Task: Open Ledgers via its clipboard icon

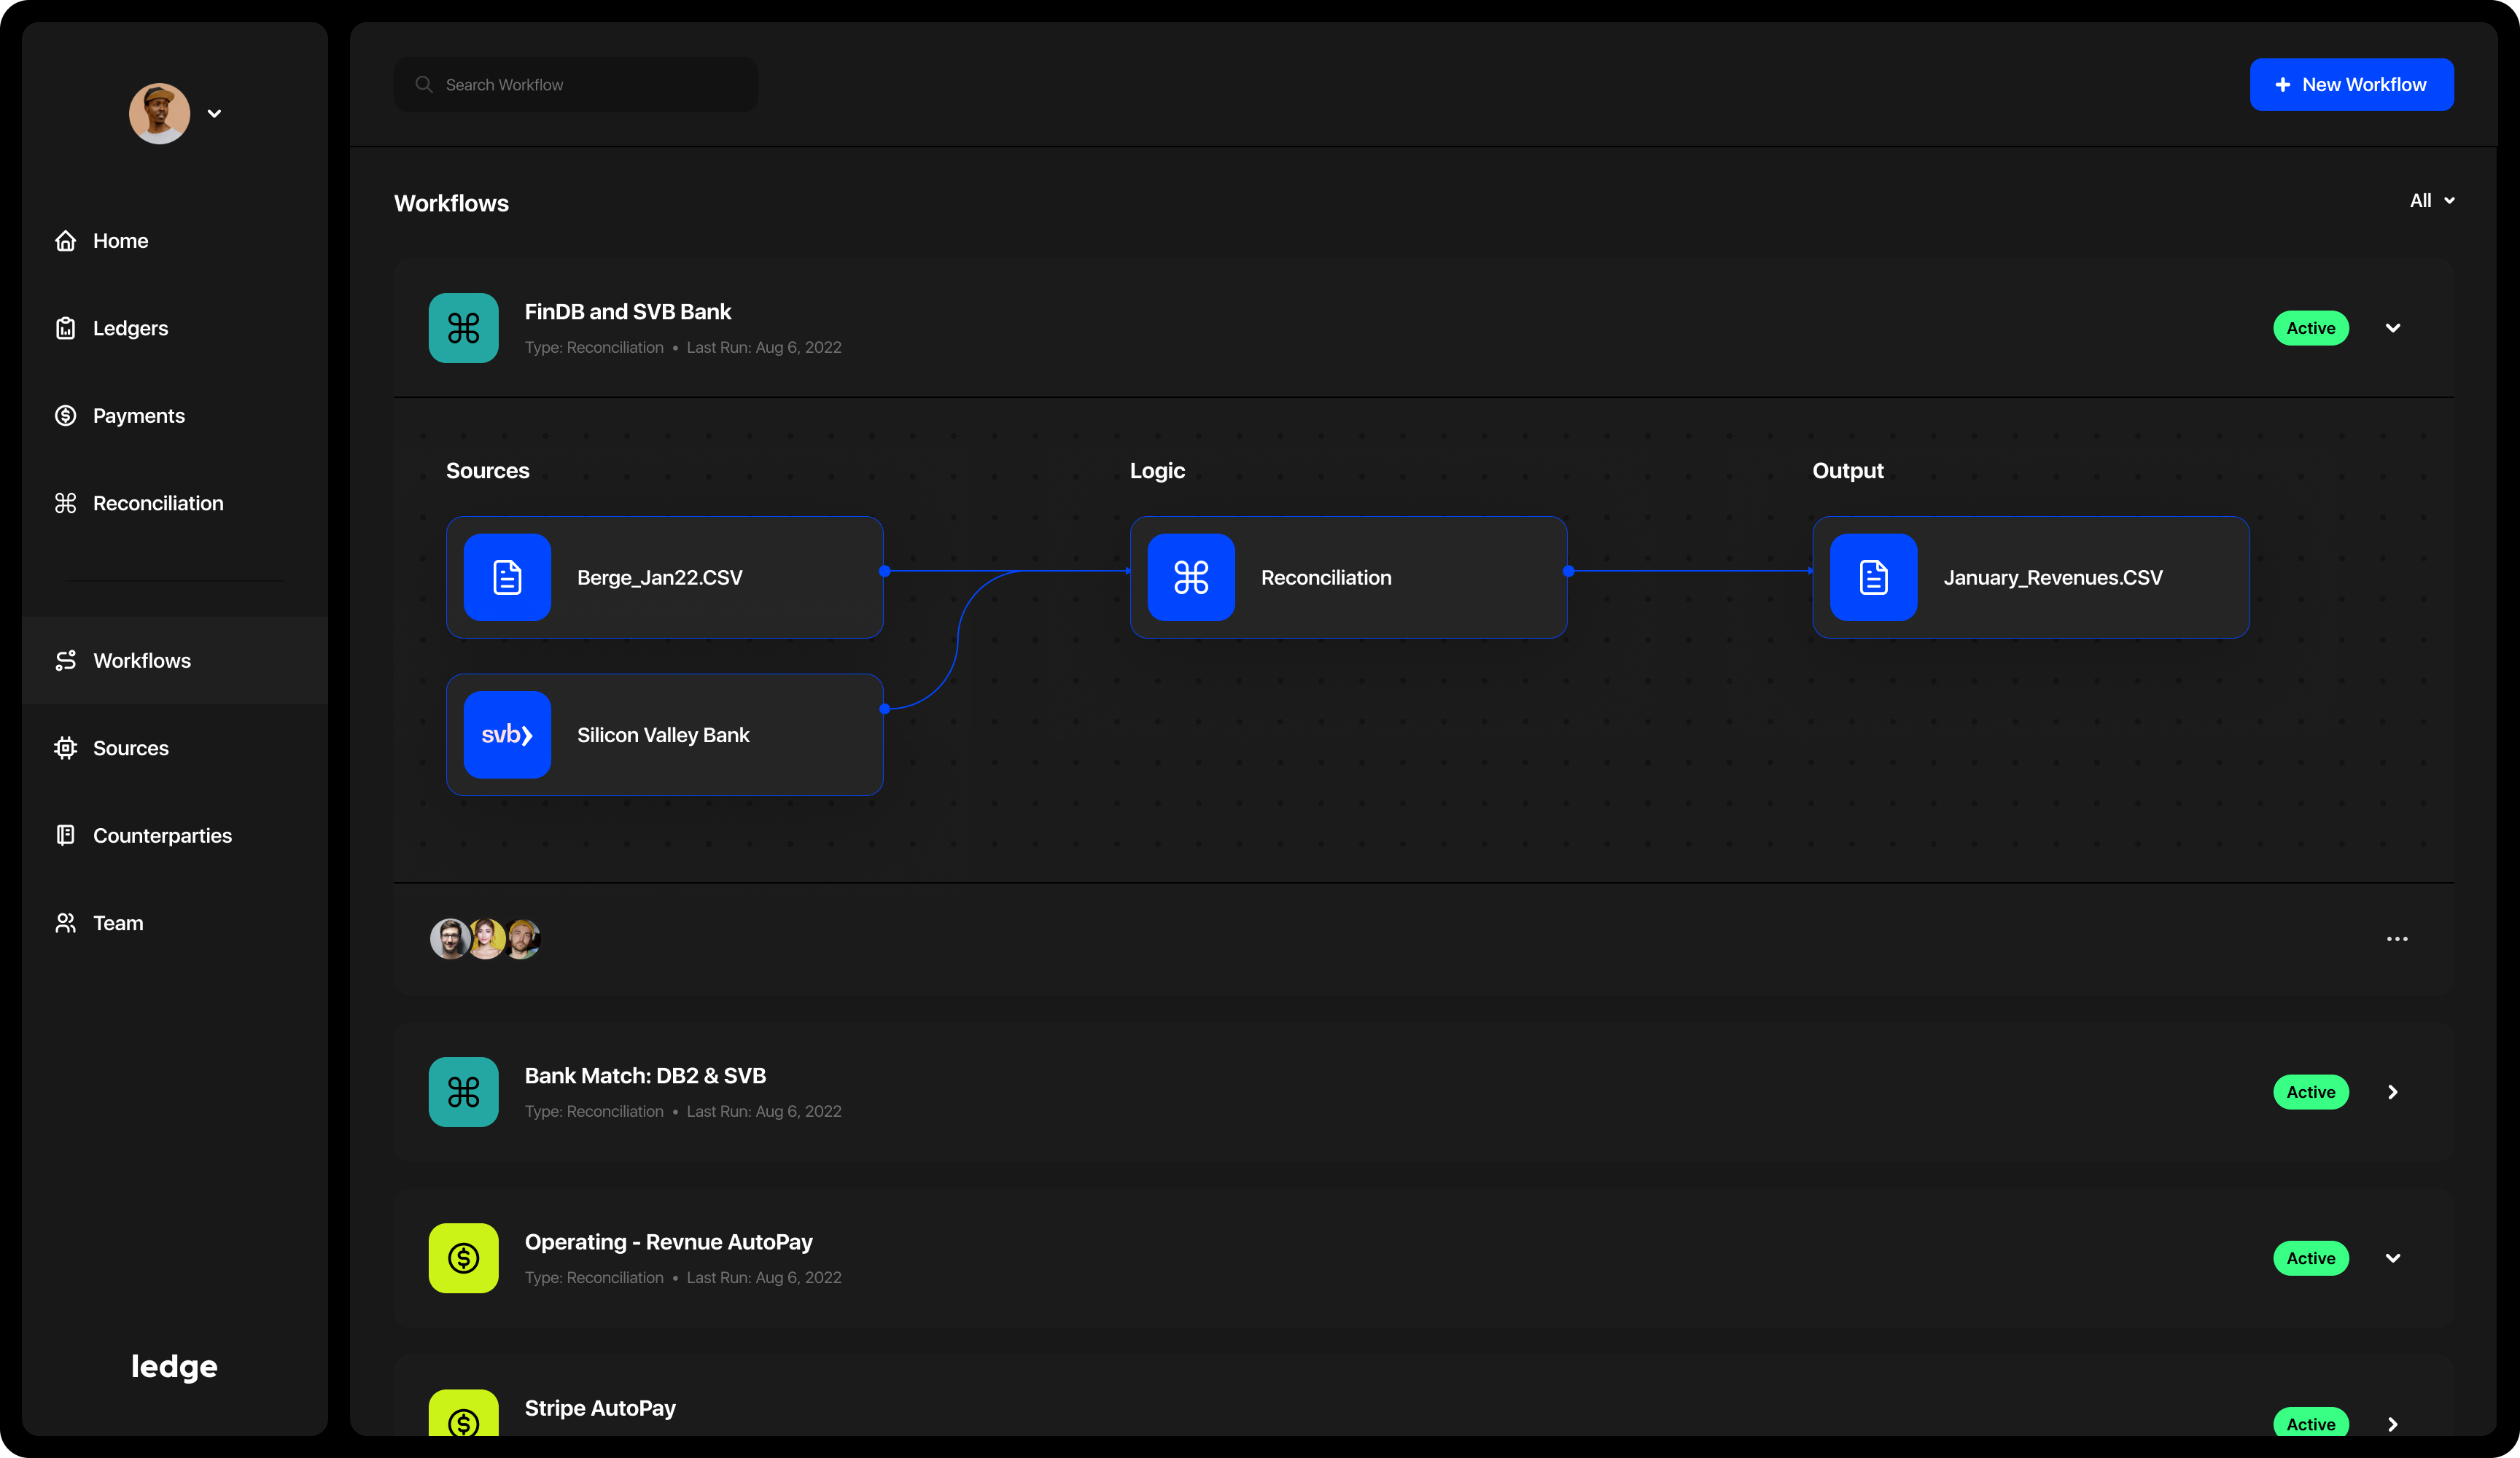Action: click(x=66, y=328)
